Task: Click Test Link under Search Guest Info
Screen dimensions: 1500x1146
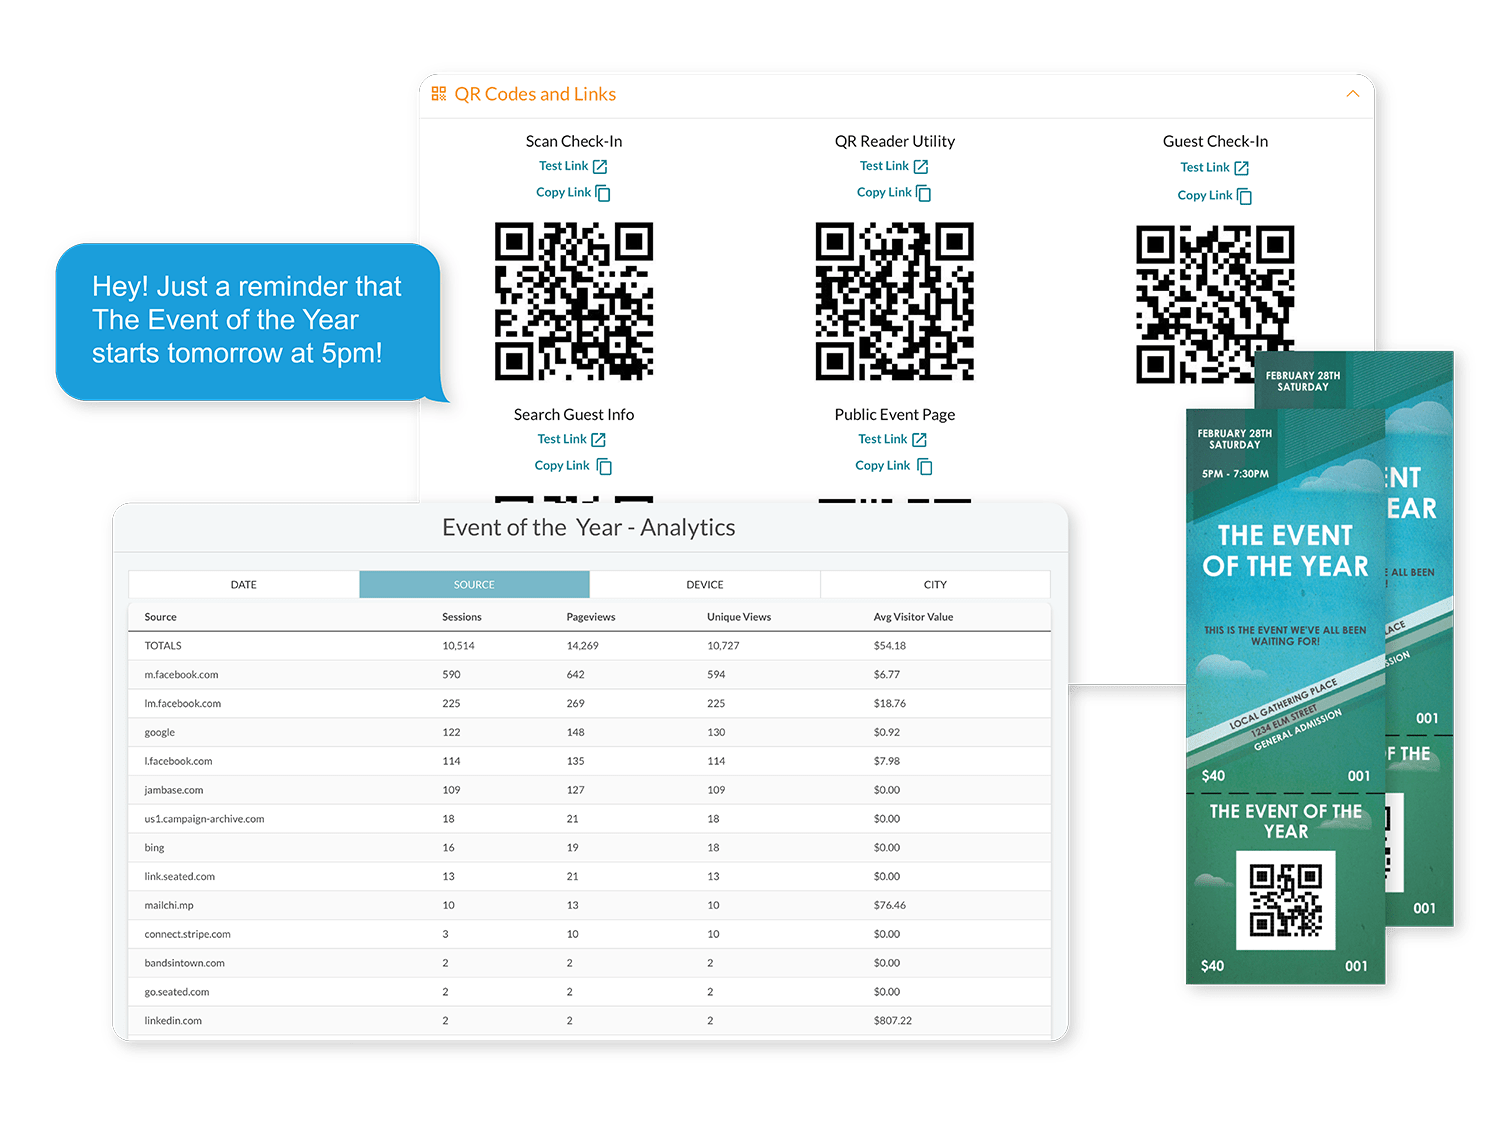Action: (562, 439)
